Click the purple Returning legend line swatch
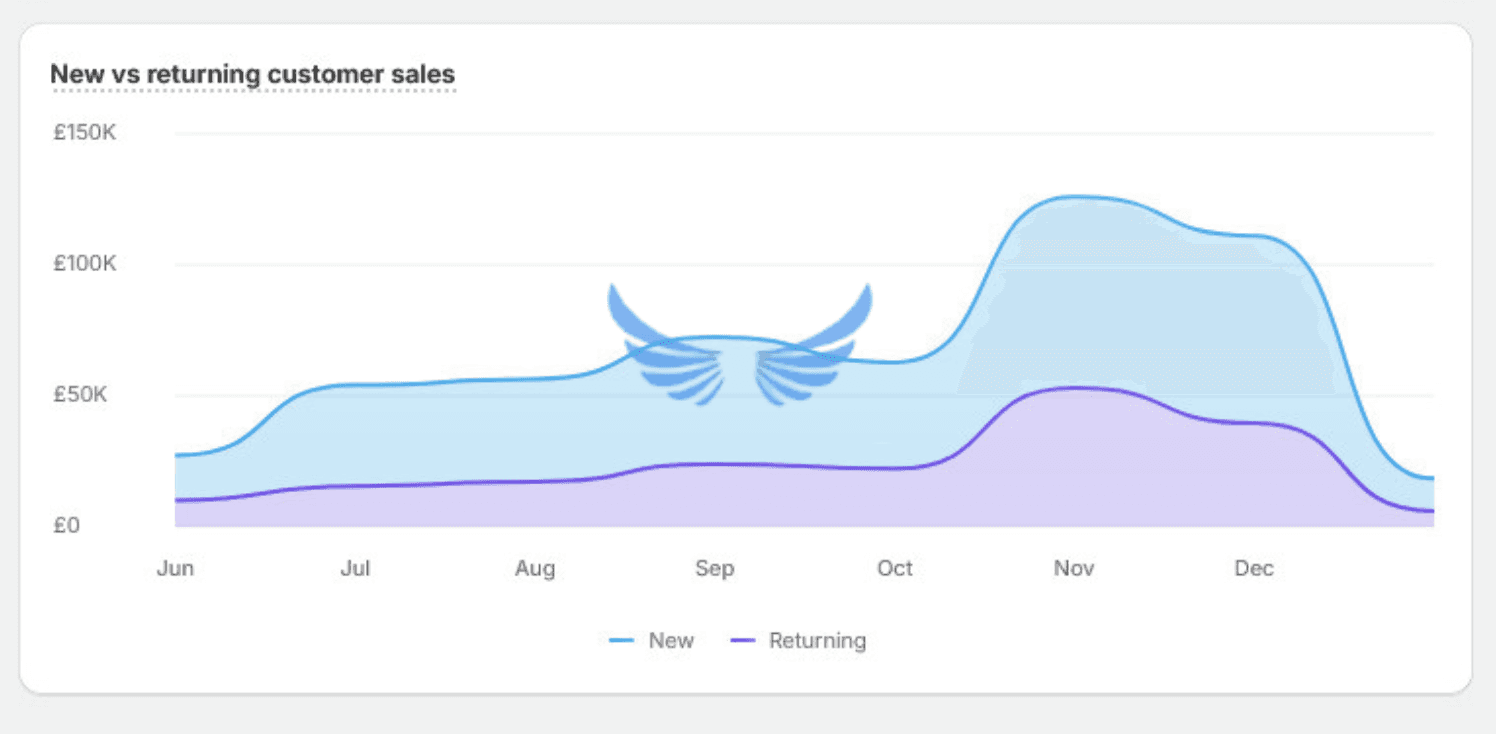Screen dimensions: 1496x734 743,641
